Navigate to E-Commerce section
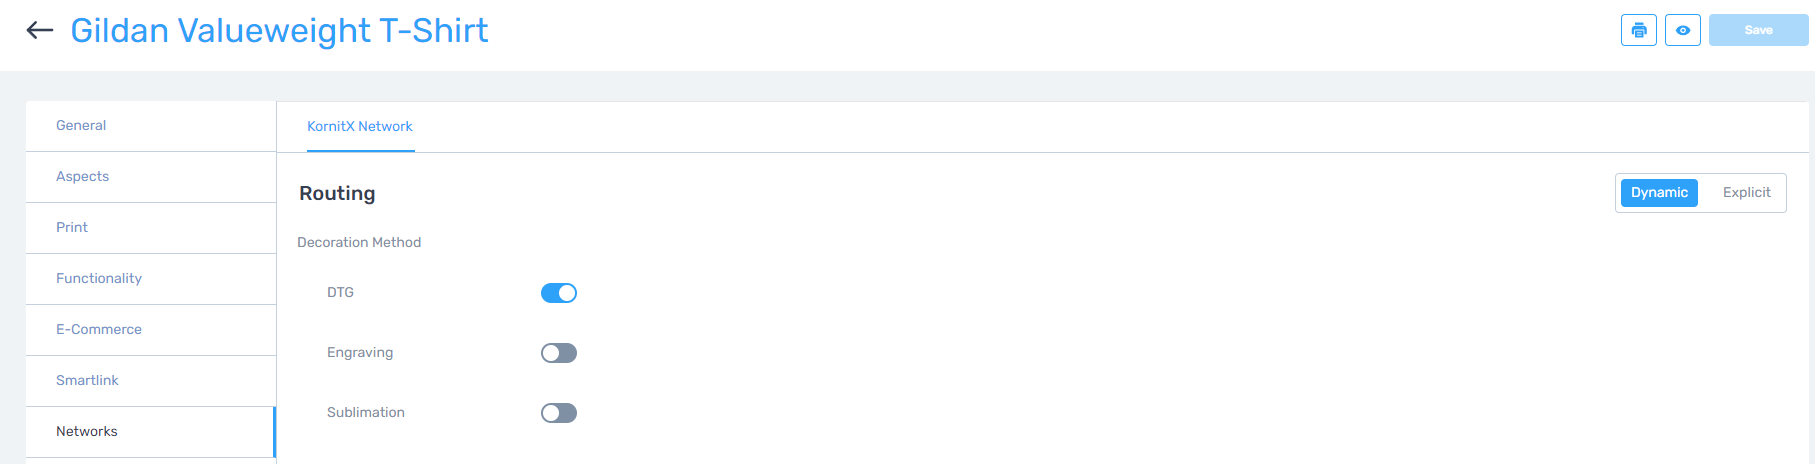This screenshot has height=464, width=1815. (x=151, y=330)
